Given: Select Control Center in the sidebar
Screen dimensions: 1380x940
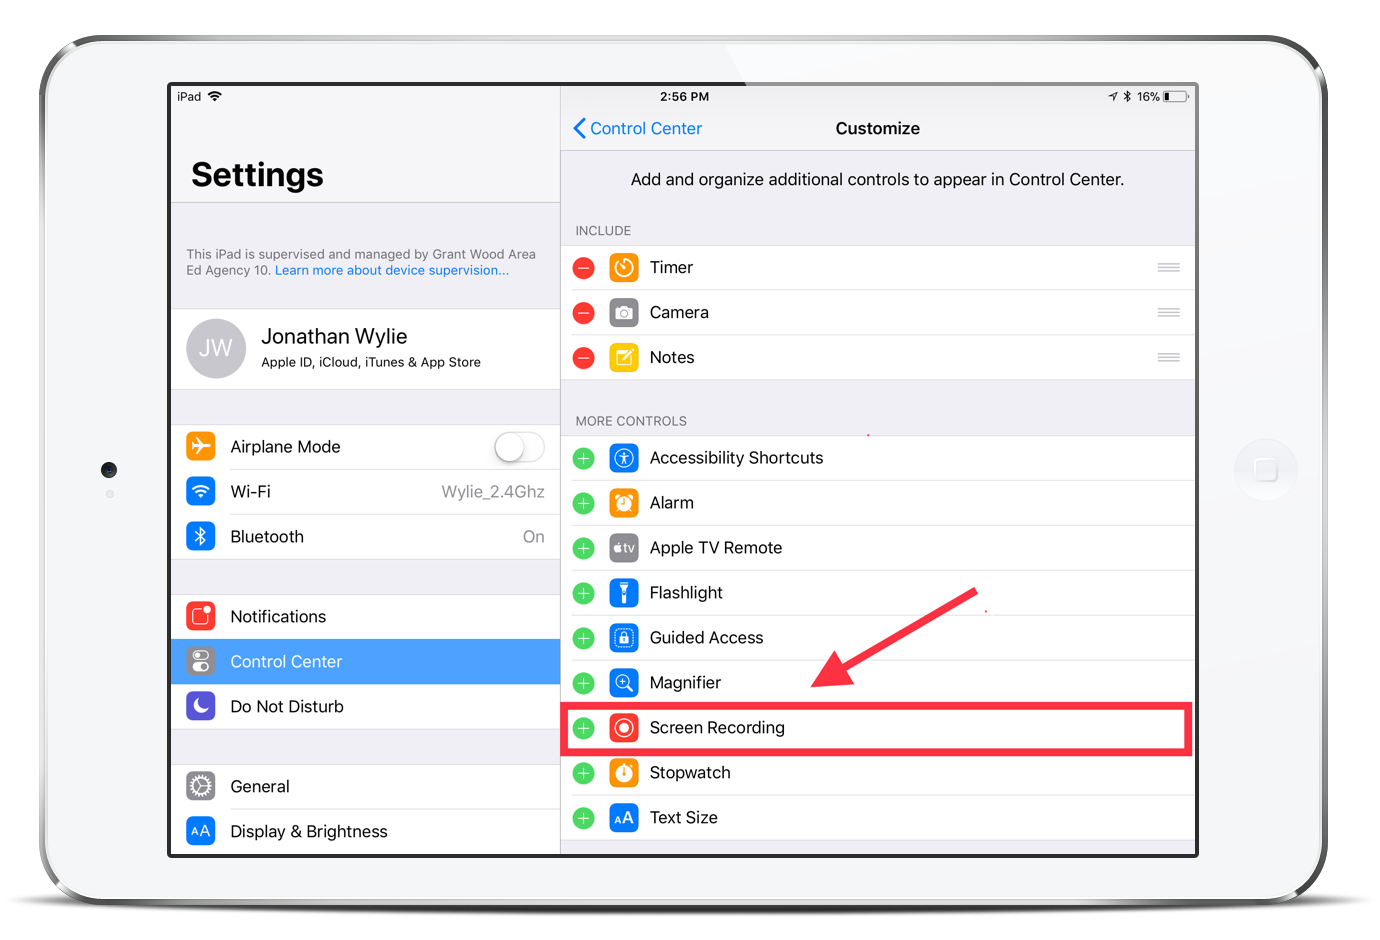Looking at the screenshot, I should 366,662.
